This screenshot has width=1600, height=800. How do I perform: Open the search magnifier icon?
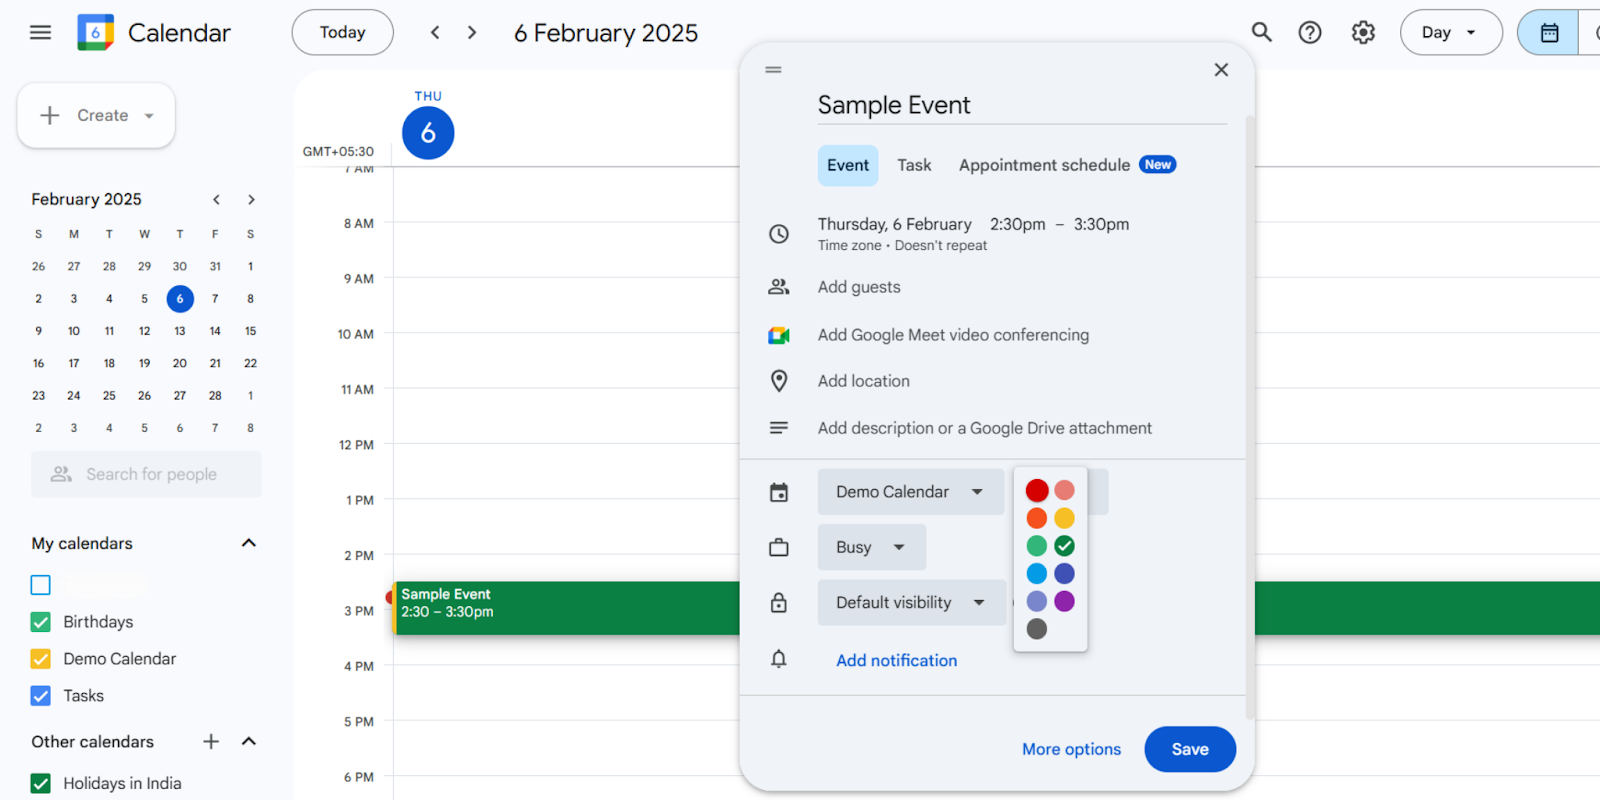tap(1262, 32)
